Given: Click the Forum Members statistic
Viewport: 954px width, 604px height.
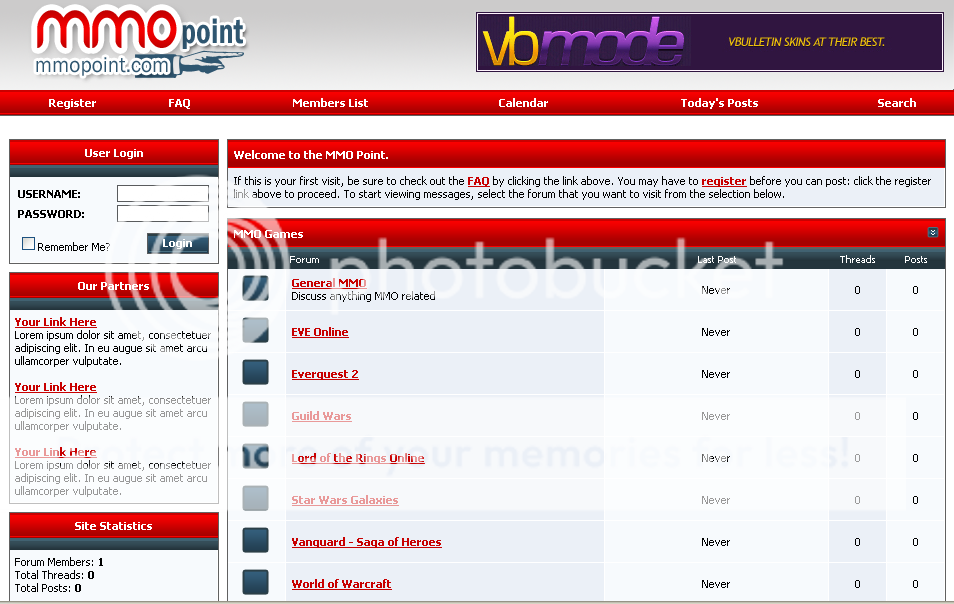Looking at the screenshot, I should (x=59, y=562).
